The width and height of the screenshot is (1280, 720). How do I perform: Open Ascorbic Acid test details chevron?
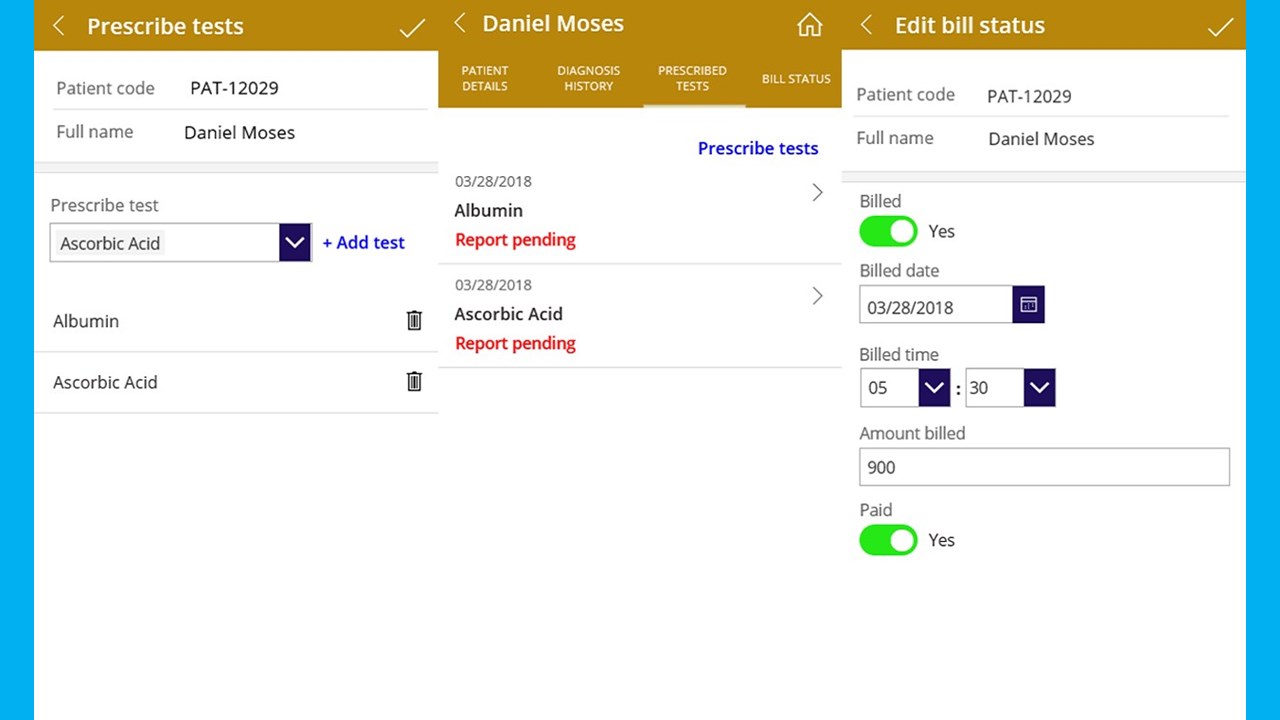817,296
